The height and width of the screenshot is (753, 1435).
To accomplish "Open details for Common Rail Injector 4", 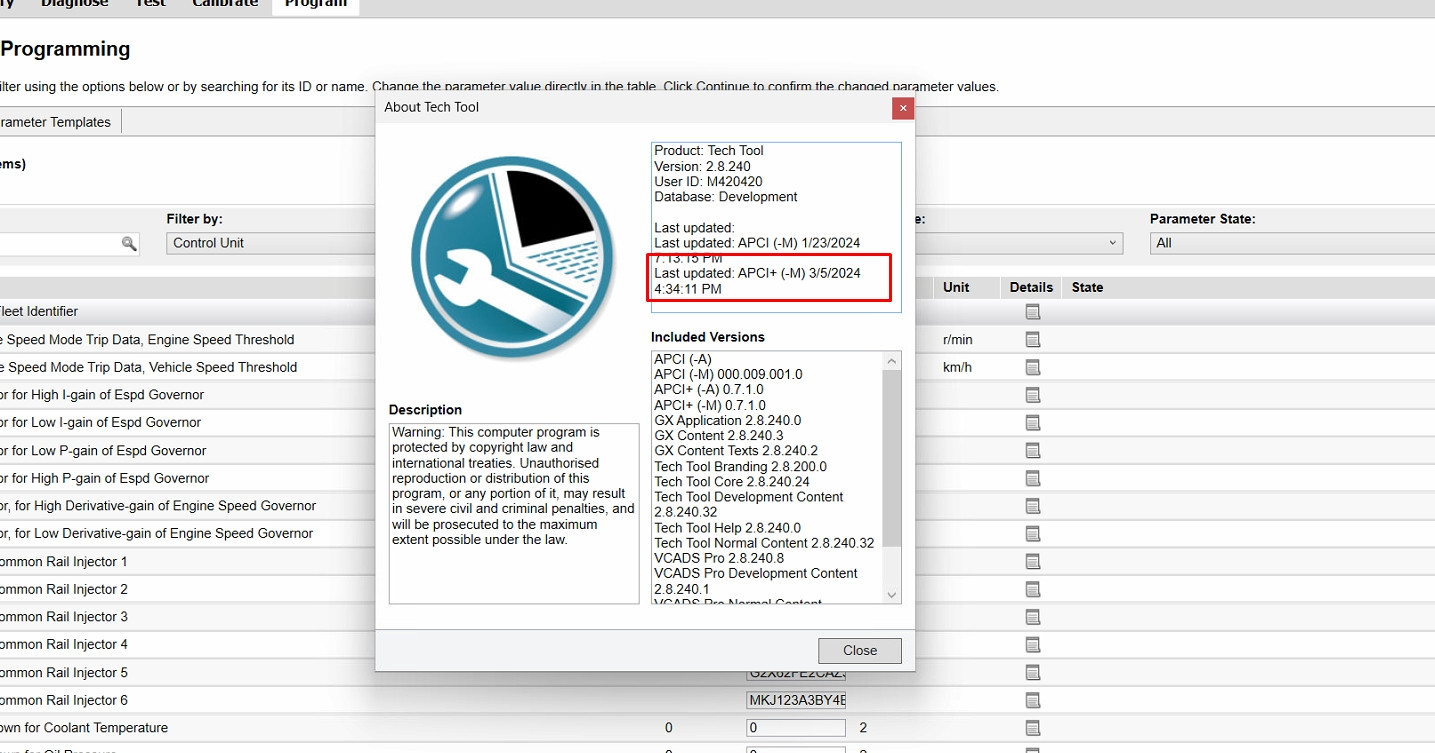I will click(x=1033, y=645).
